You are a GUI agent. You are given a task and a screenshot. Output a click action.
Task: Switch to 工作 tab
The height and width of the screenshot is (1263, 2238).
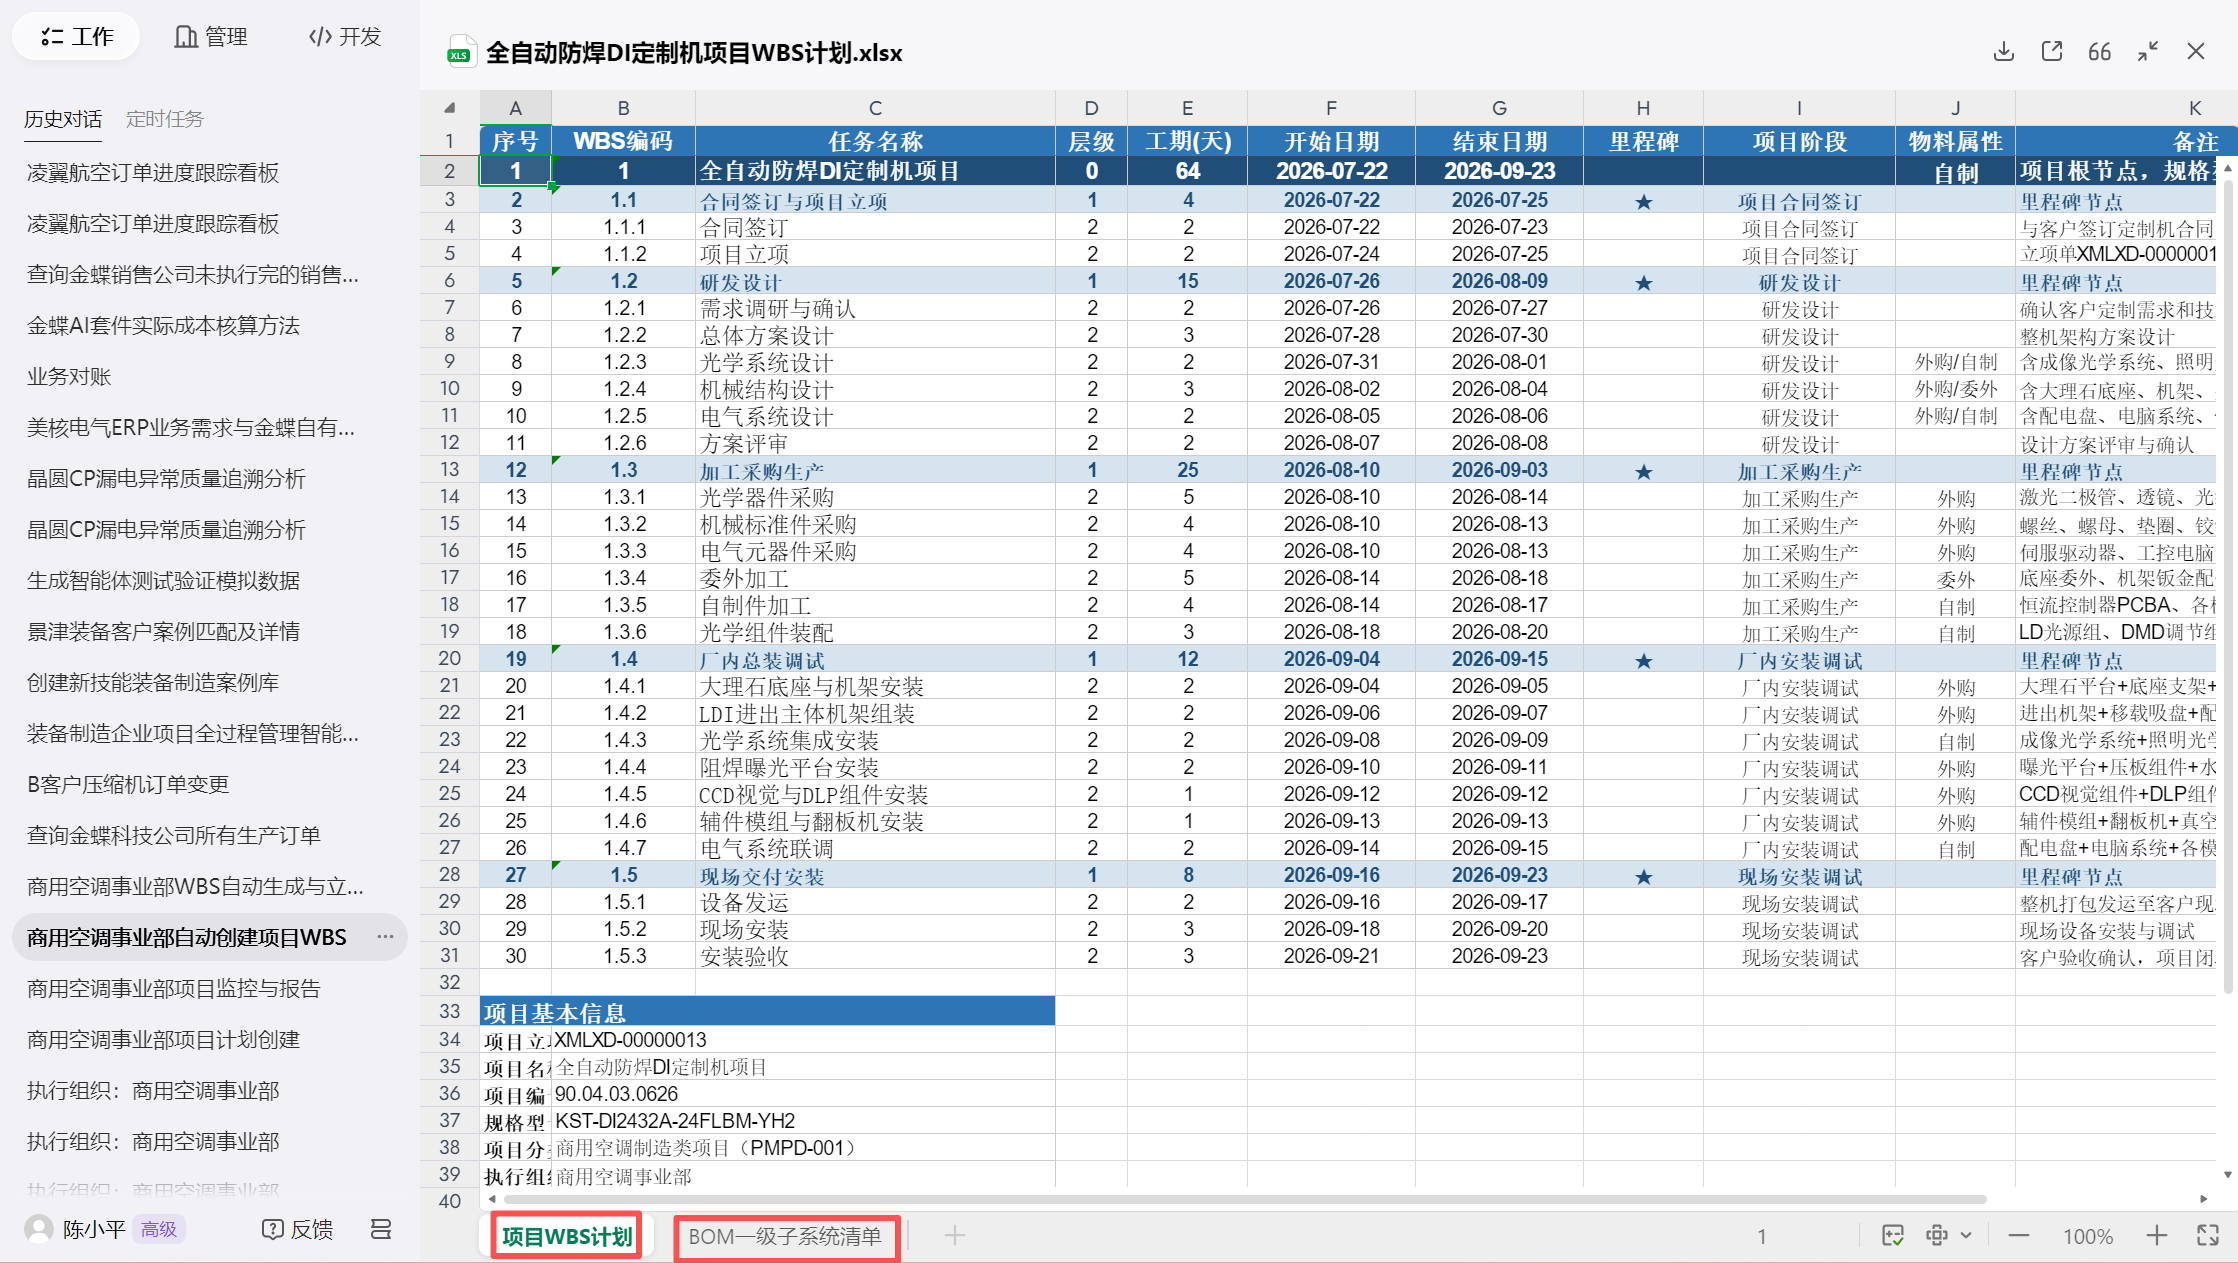coord(76,37)
